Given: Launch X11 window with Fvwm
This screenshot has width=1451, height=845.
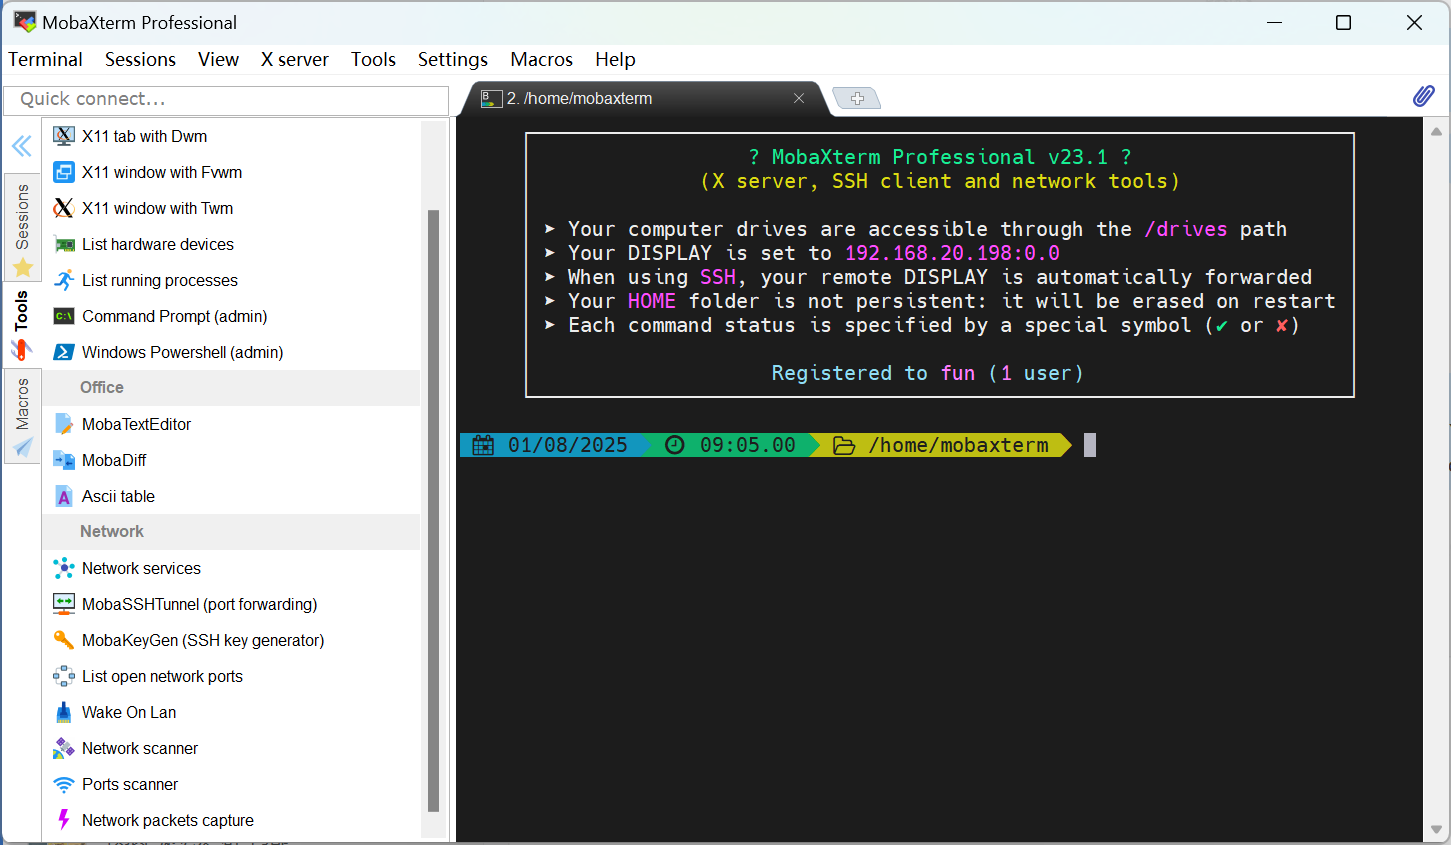Looking at the screenshot, I should (162, 172).
